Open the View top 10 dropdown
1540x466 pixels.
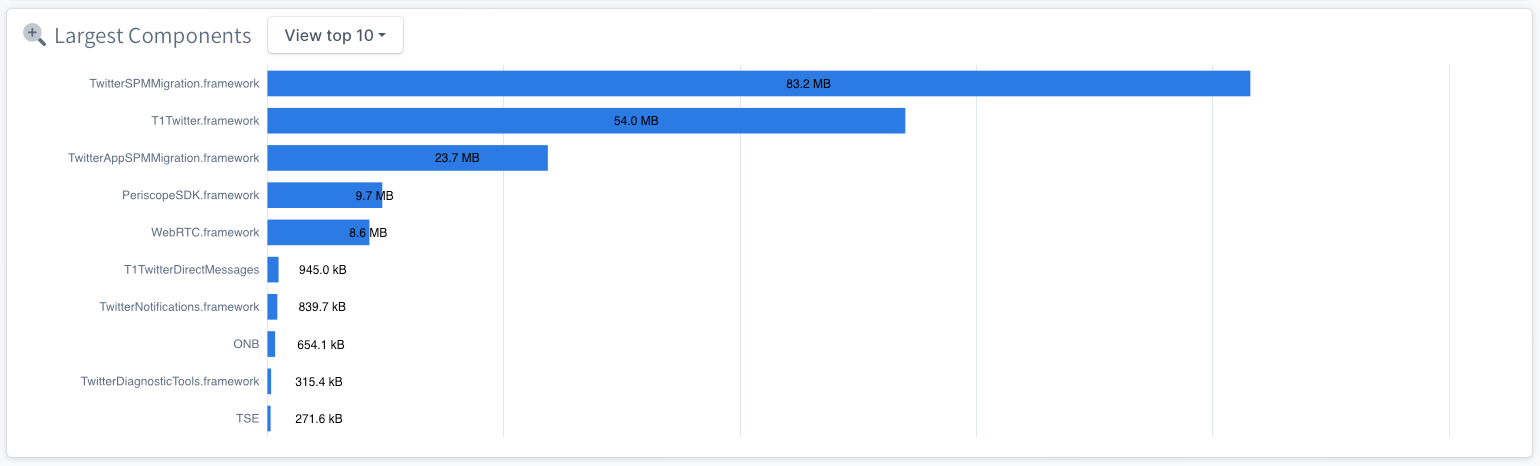pos(335,35)
